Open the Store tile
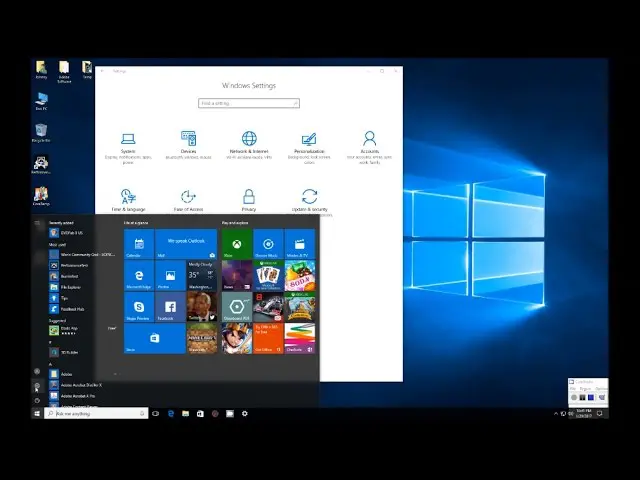 155,338
